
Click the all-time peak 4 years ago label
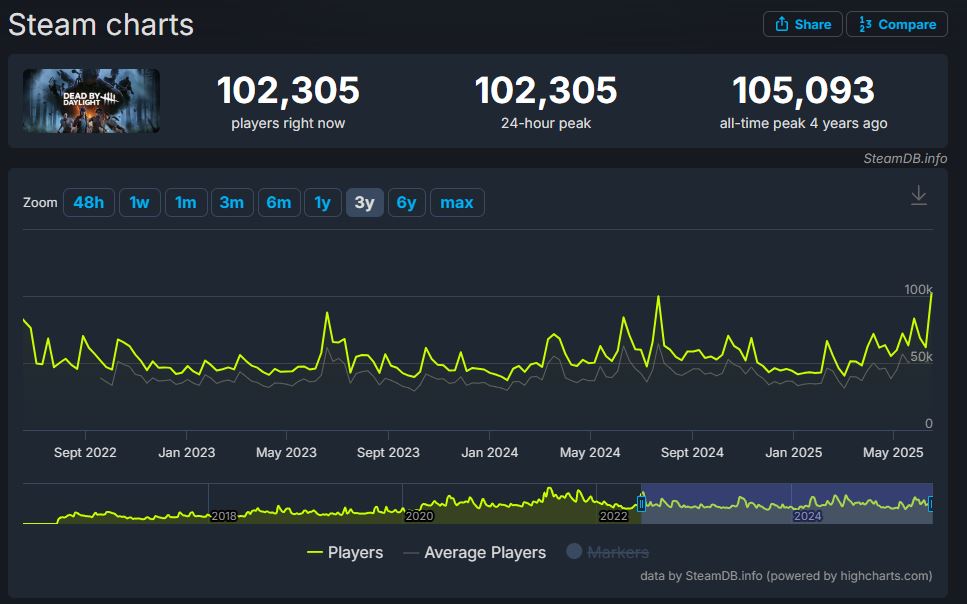click(804, 123)
